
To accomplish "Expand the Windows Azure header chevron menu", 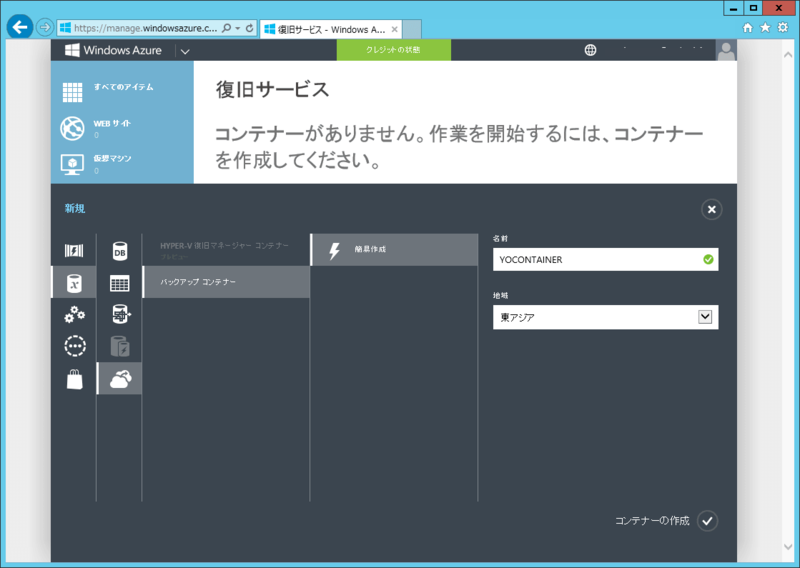I will (x=185, y=51).
